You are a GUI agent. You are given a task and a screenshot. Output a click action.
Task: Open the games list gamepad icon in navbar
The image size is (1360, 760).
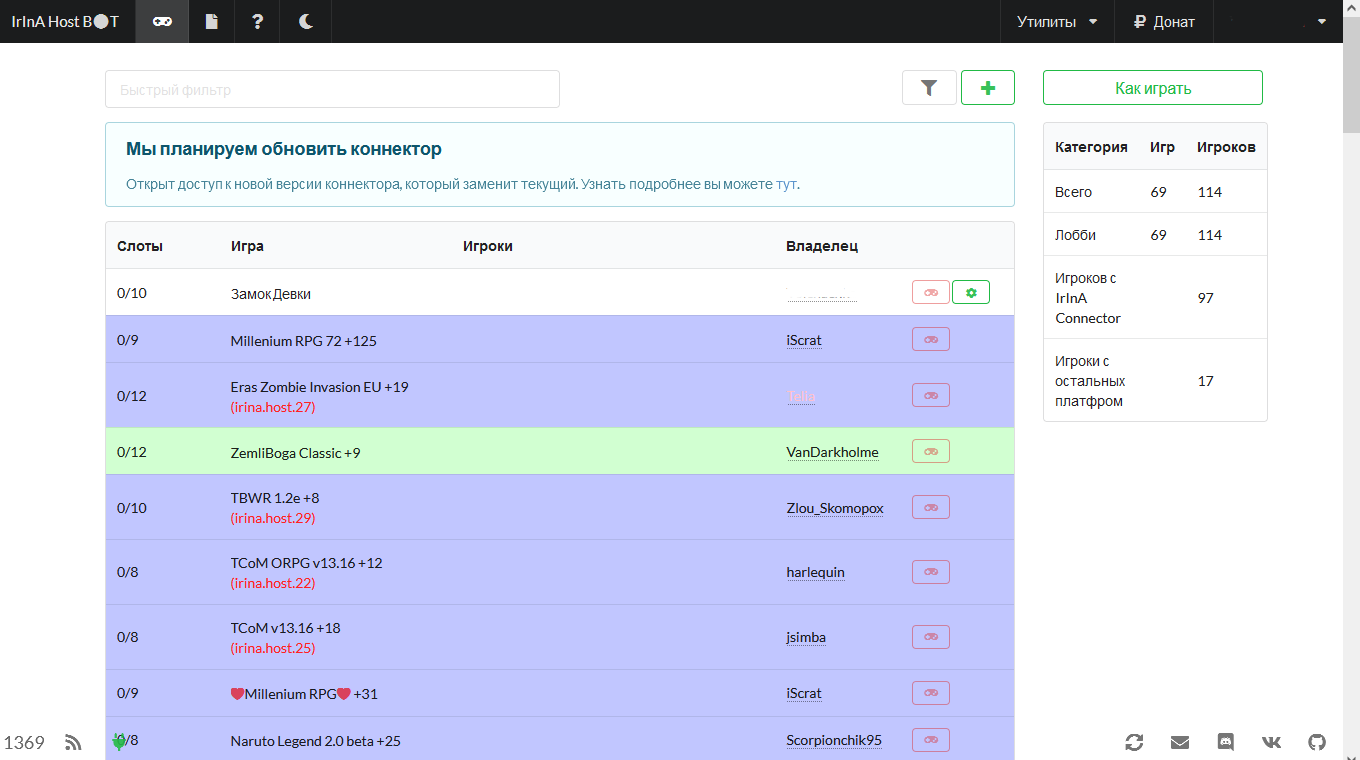point(162,21)
